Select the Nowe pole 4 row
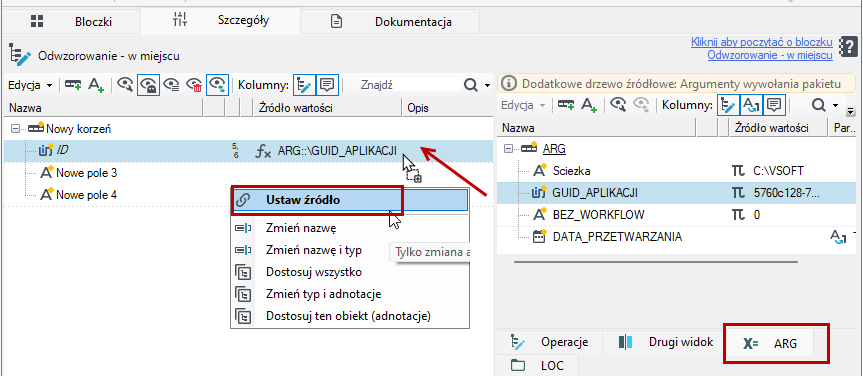Screen dimensions: 863x376 click(x=248, y=195)
